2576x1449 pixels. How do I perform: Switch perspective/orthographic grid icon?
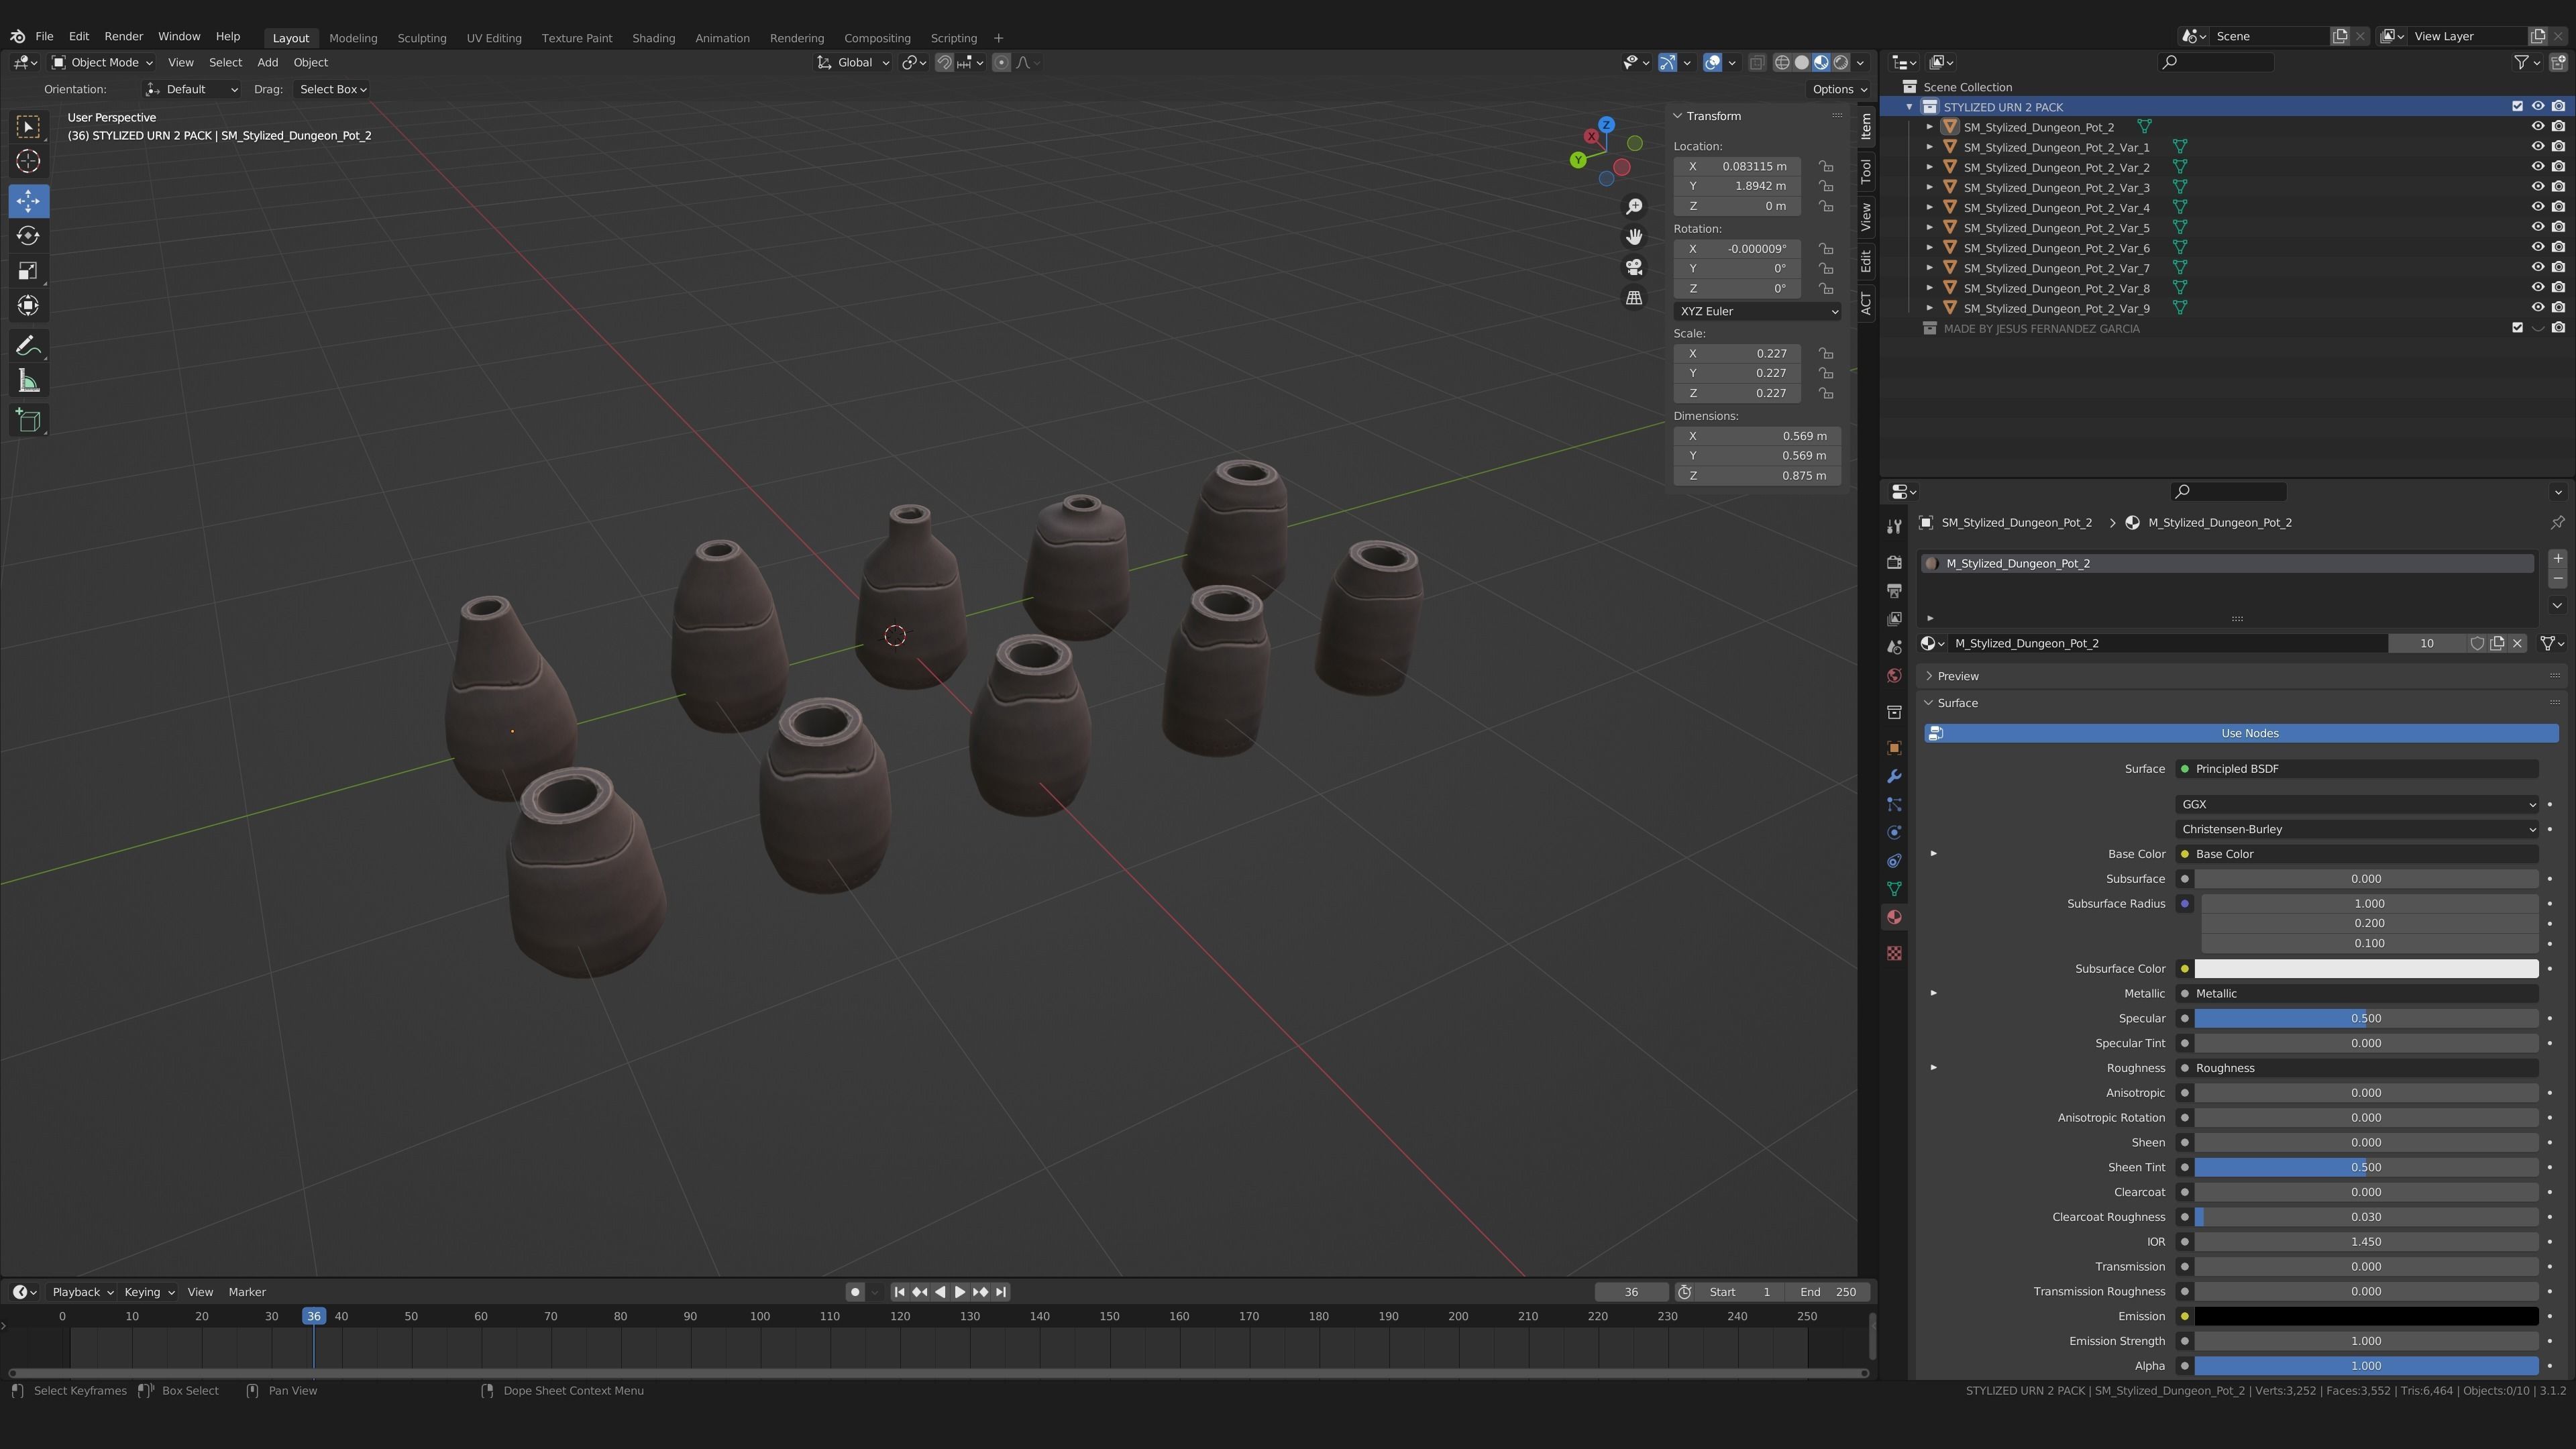coord(1634,298)
